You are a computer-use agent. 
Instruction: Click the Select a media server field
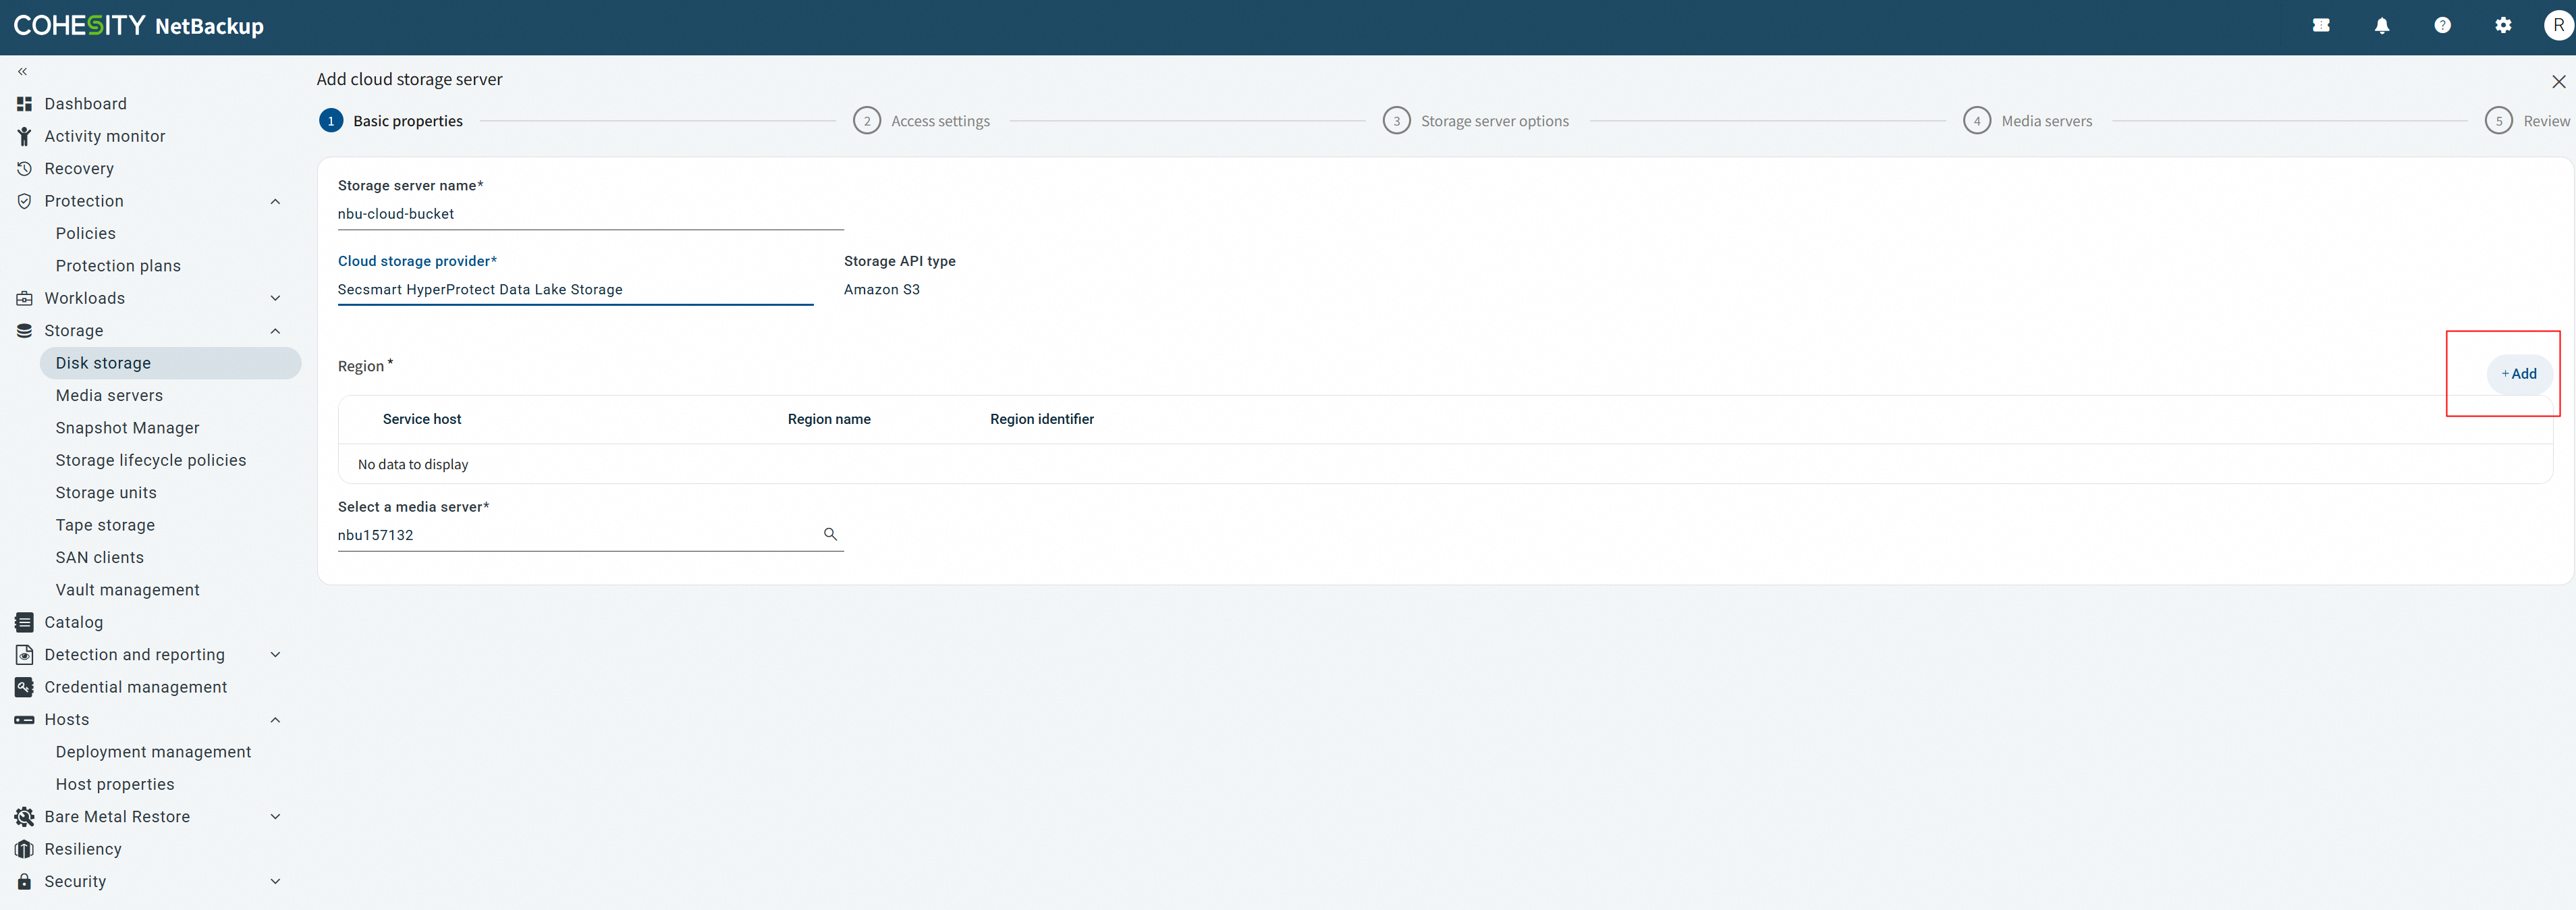[591, 535]
